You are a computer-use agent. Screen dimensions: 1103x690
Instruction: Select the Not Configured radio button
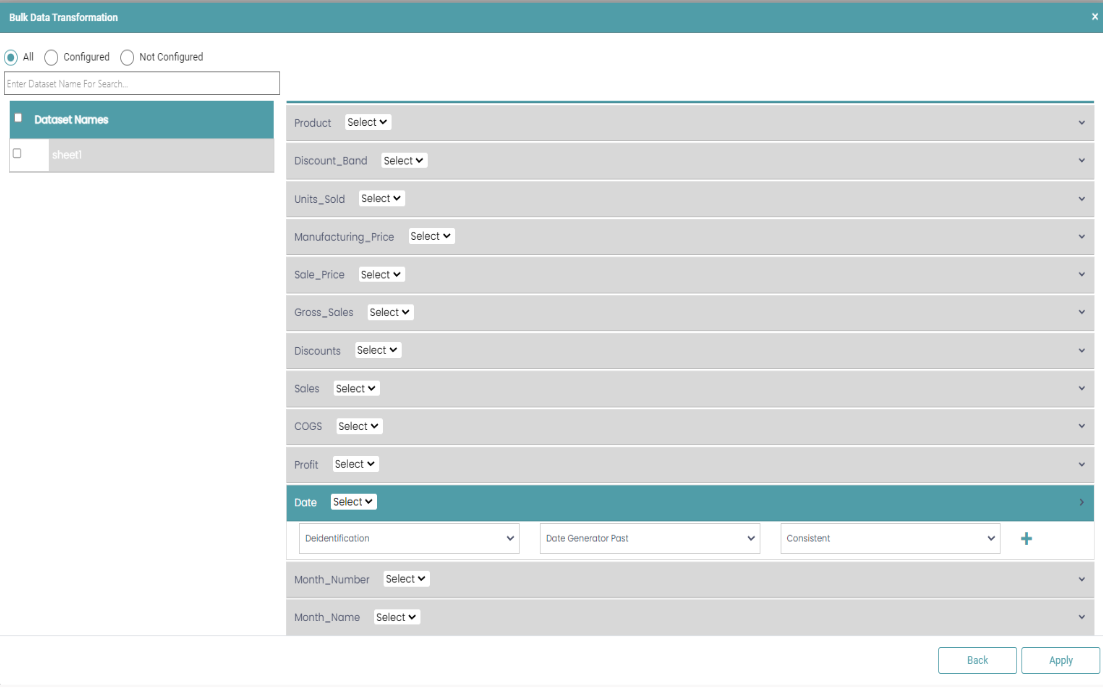click(127, 57)
